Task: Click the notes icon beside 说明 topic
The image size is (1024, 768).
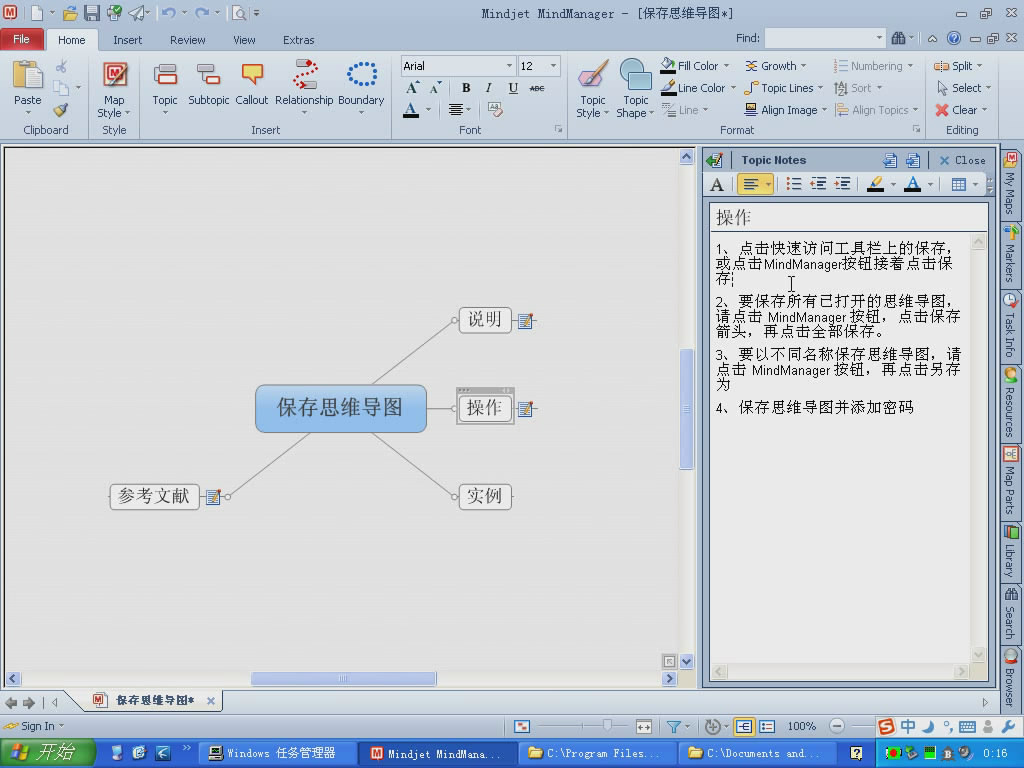Action: click(526, 321)
